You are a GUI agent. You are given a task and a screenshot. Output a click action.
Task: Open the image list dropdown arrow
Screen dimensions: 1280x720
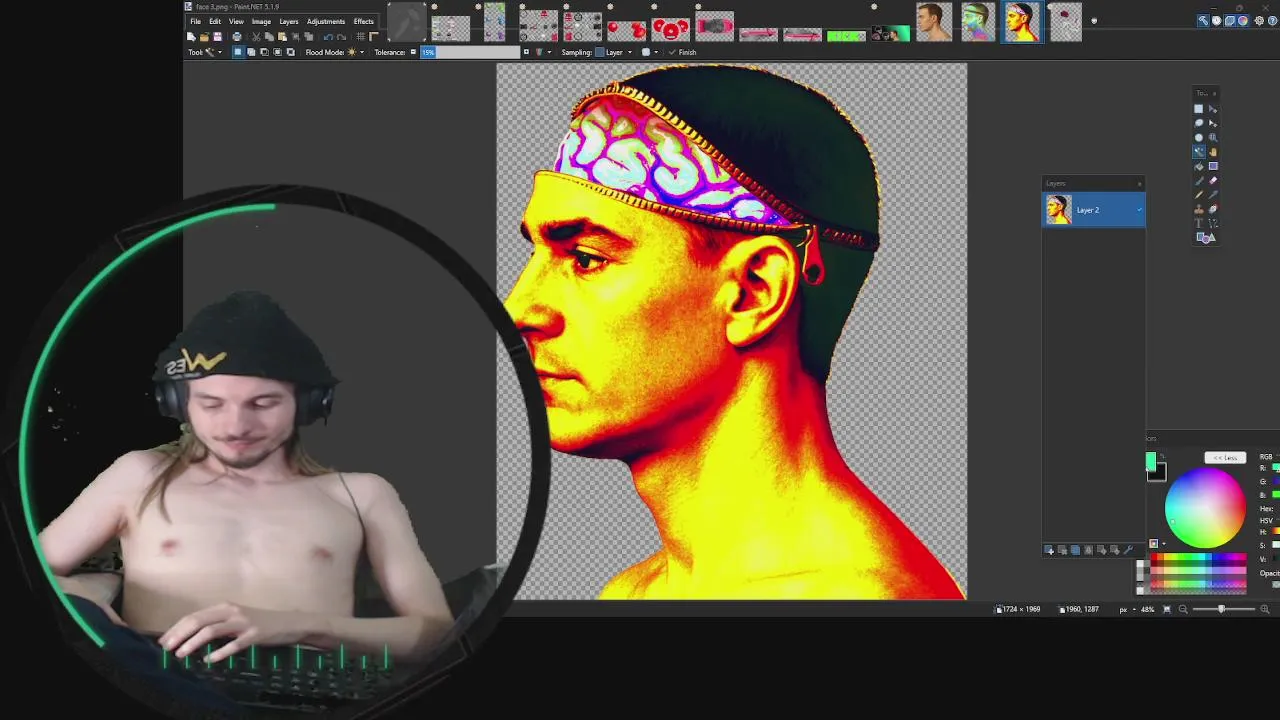[1094, 20]
